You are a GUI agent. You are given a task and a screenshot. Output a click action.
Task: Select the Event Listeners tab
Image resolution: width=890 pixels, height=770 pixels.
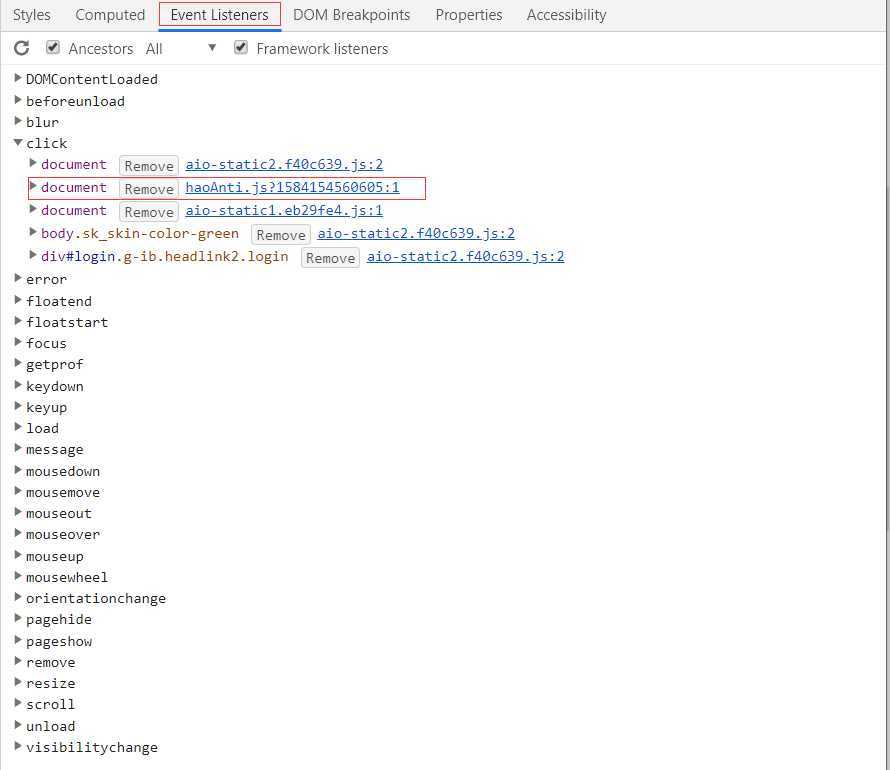pyautogui.click(x=220, y=15)
